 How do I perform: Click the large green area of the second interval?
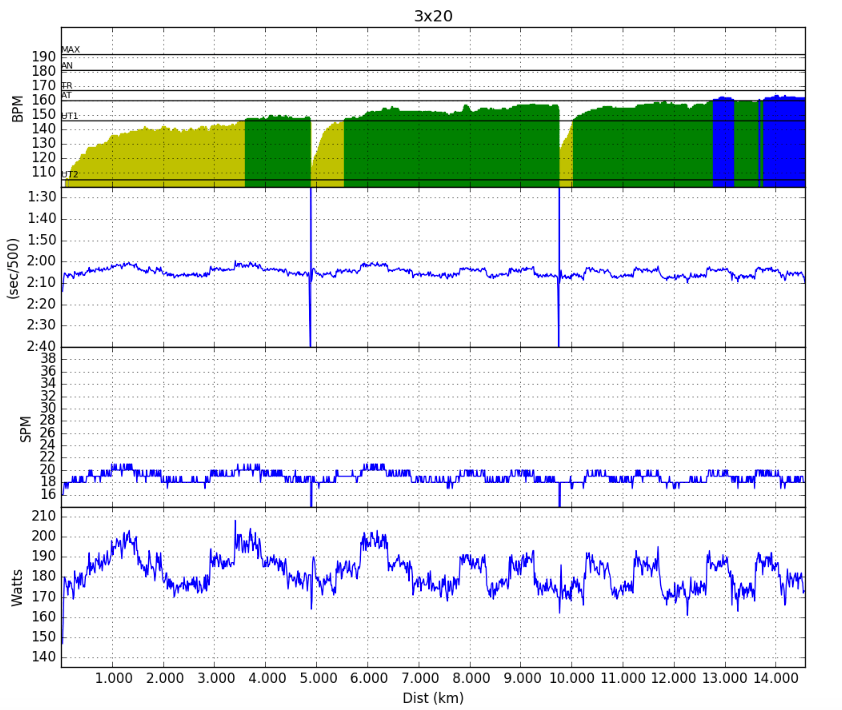[x=451, y=146]
